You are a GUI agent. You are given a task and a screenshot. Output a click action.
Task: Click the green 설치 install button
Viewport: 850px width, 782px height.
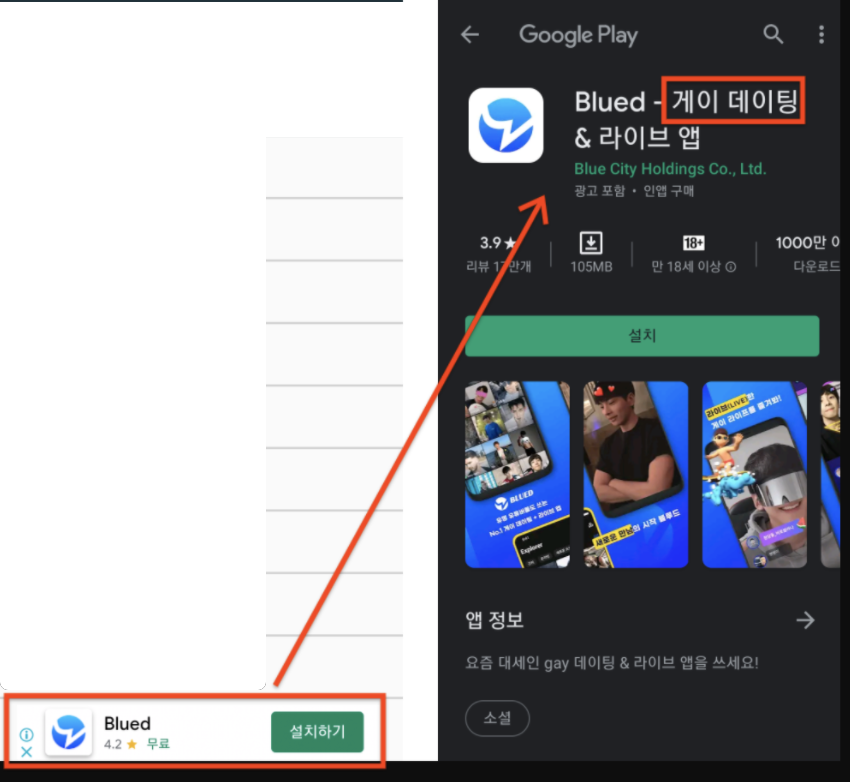pyautogui.click(x=642, y=335)
